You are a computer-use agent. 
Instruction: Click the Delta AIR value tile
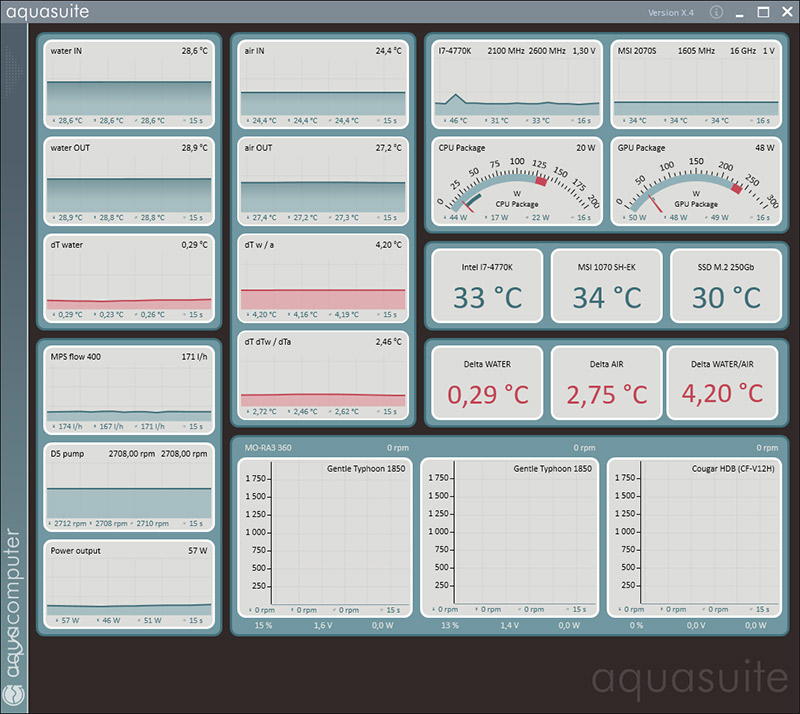pos(607,383)
